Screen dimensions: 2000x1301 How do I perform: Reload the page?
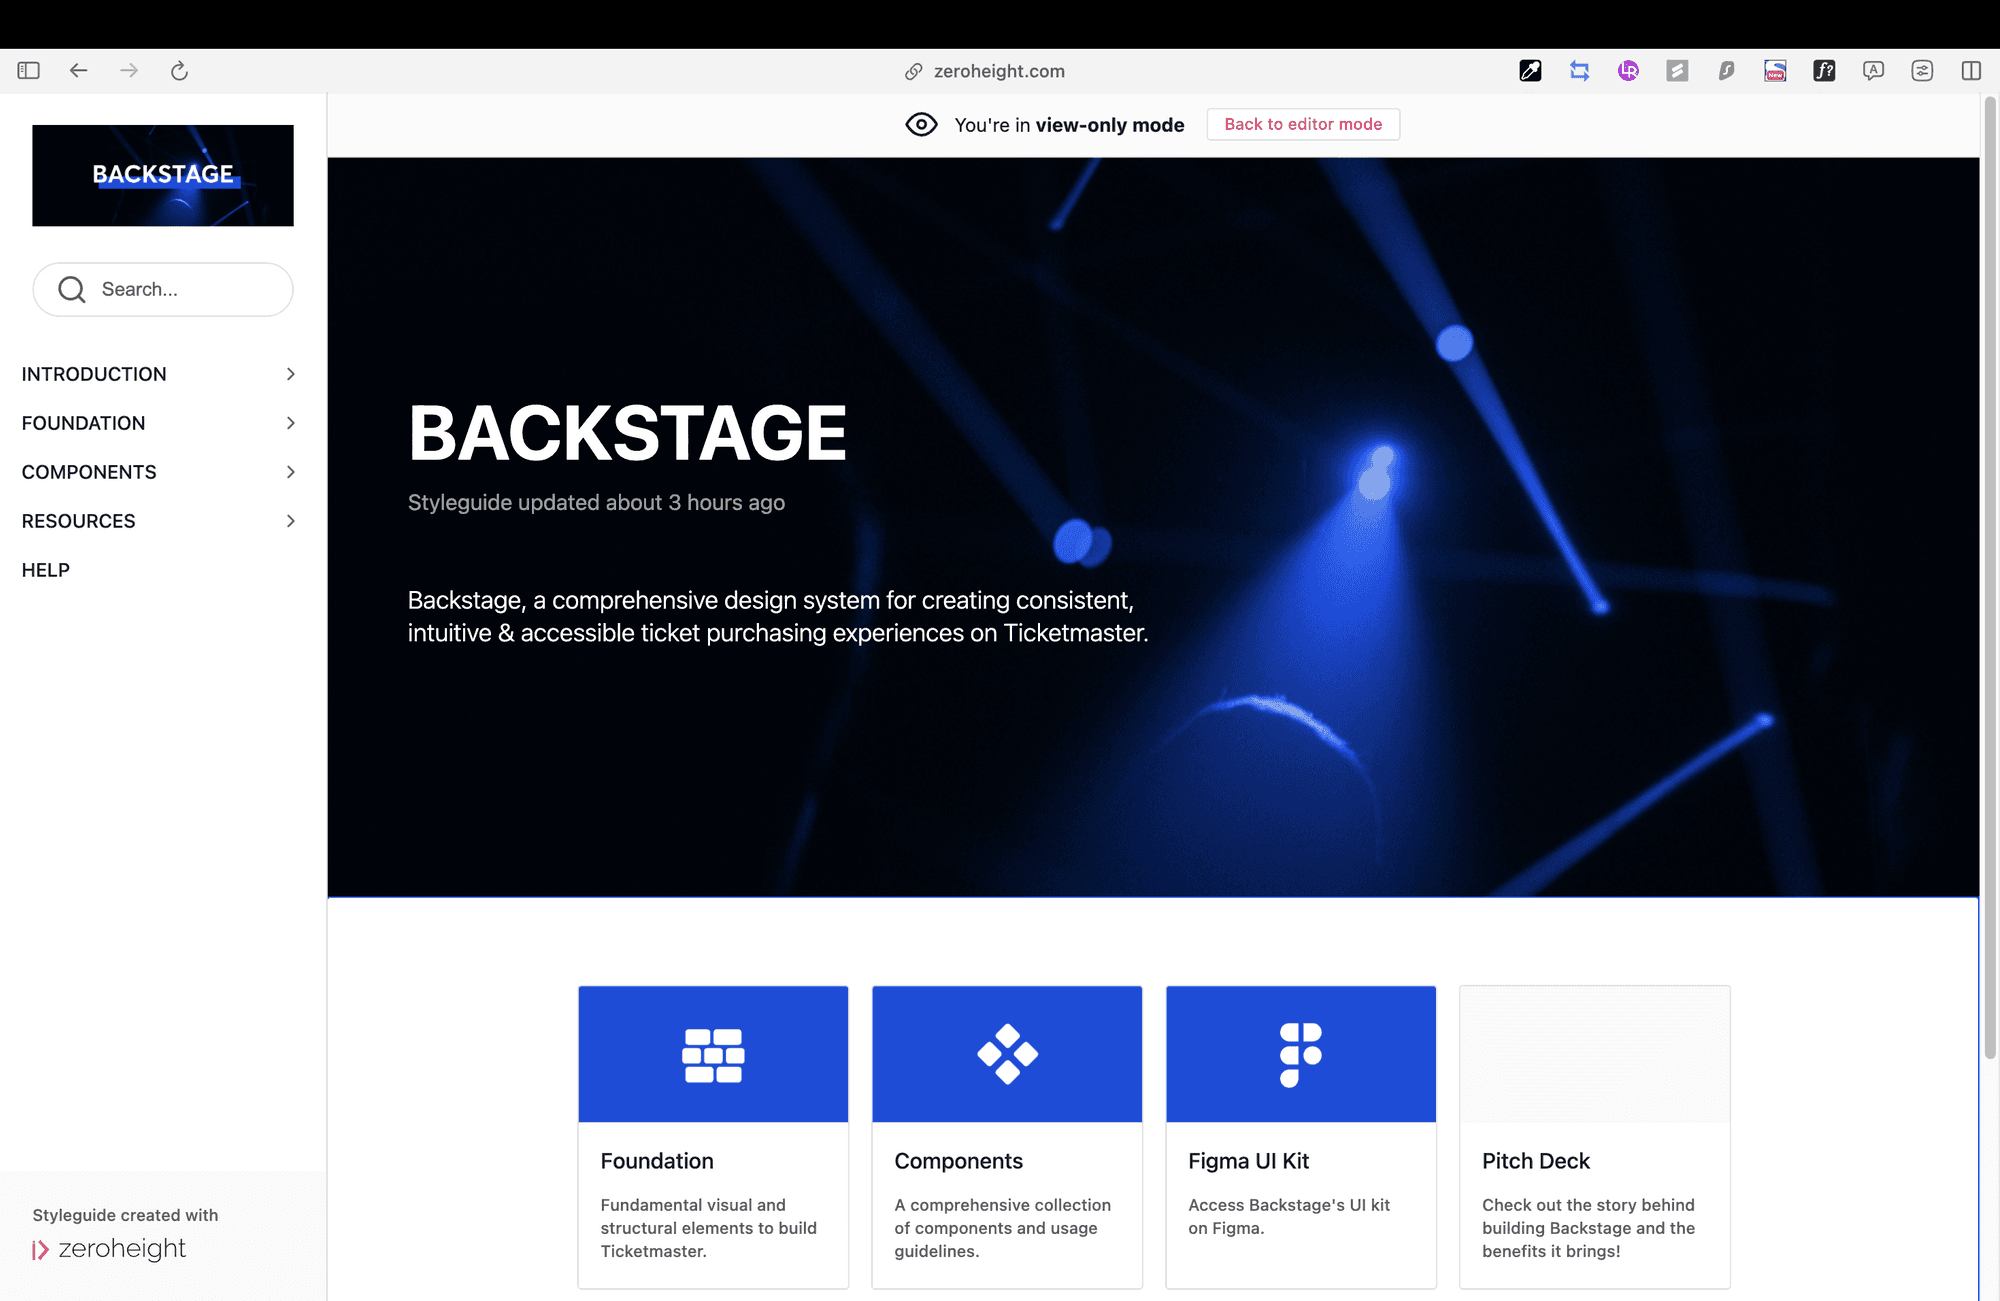(x=179, y=71)
